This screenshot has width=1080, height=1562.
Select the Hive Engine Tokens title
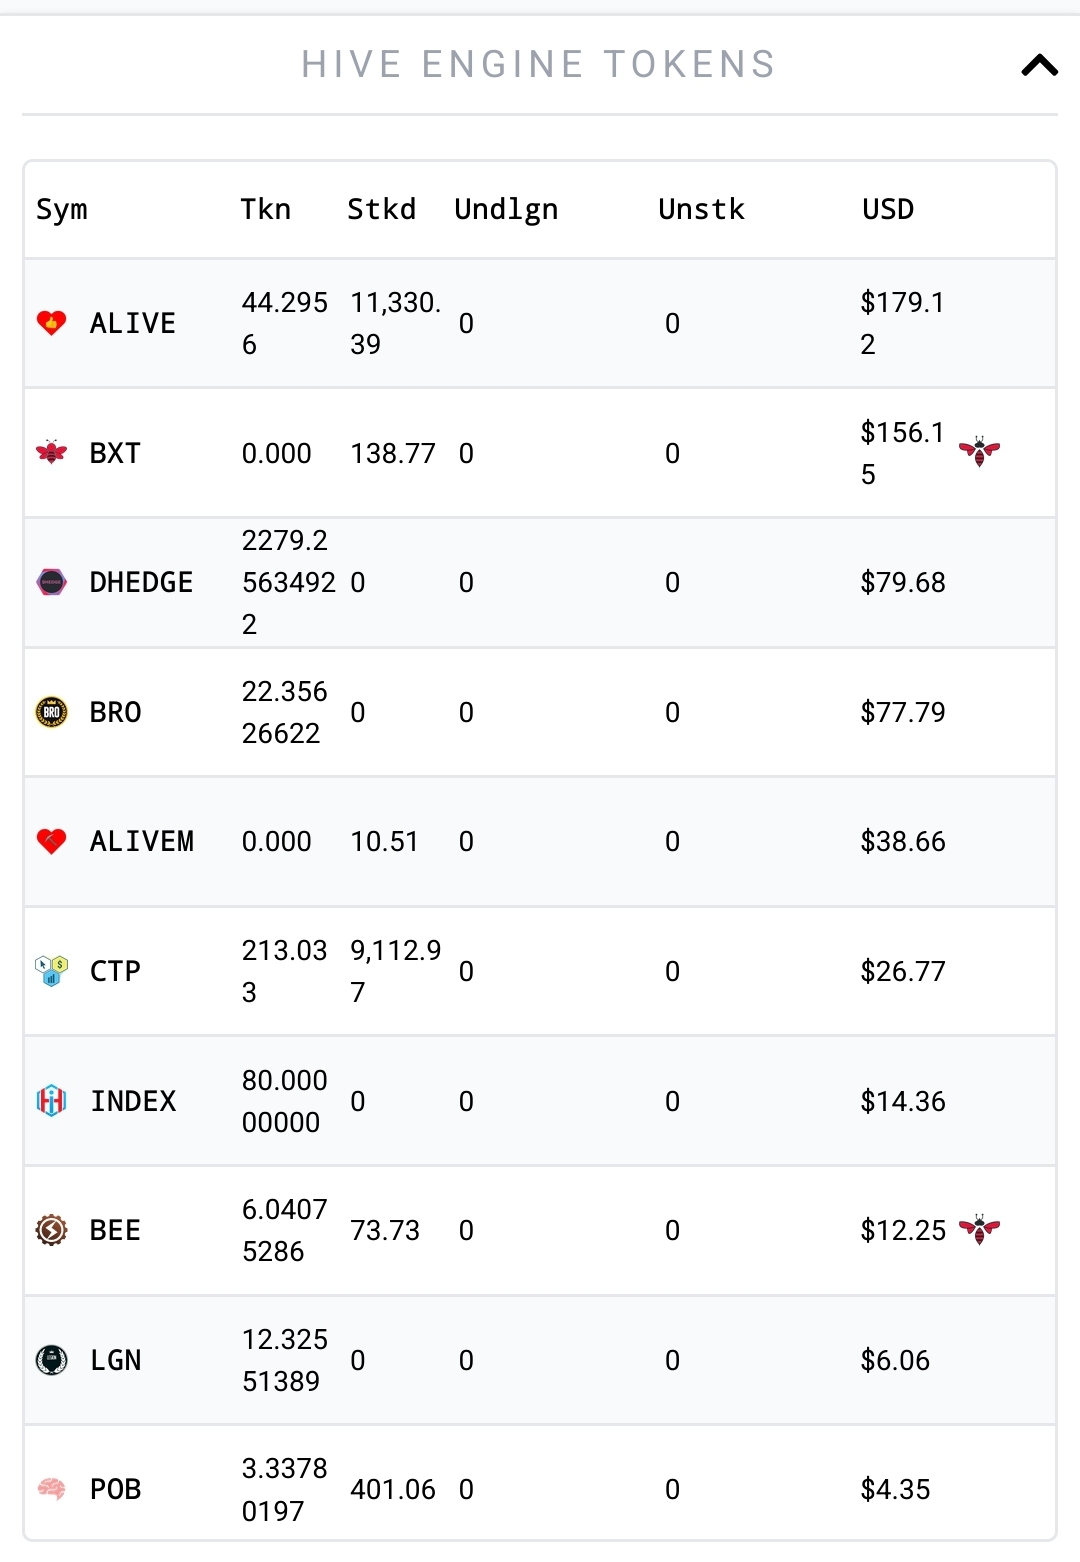pos(538,65)
